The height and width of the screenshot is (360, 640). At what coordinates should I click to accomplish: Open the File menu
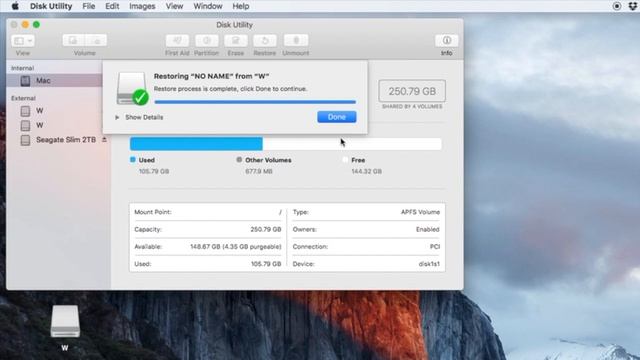(x=89, y=6)
